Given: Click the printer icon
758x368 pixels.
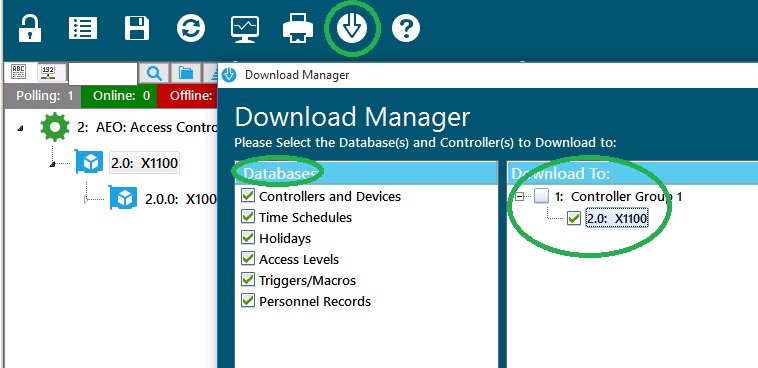Looking at the screenshot, I should [298, 29].
